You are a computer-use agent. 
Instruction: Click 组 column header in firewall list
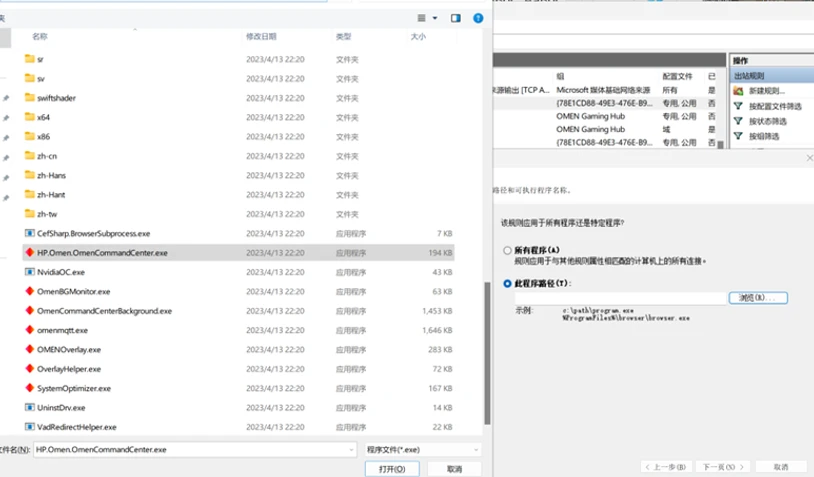[560, 76]
